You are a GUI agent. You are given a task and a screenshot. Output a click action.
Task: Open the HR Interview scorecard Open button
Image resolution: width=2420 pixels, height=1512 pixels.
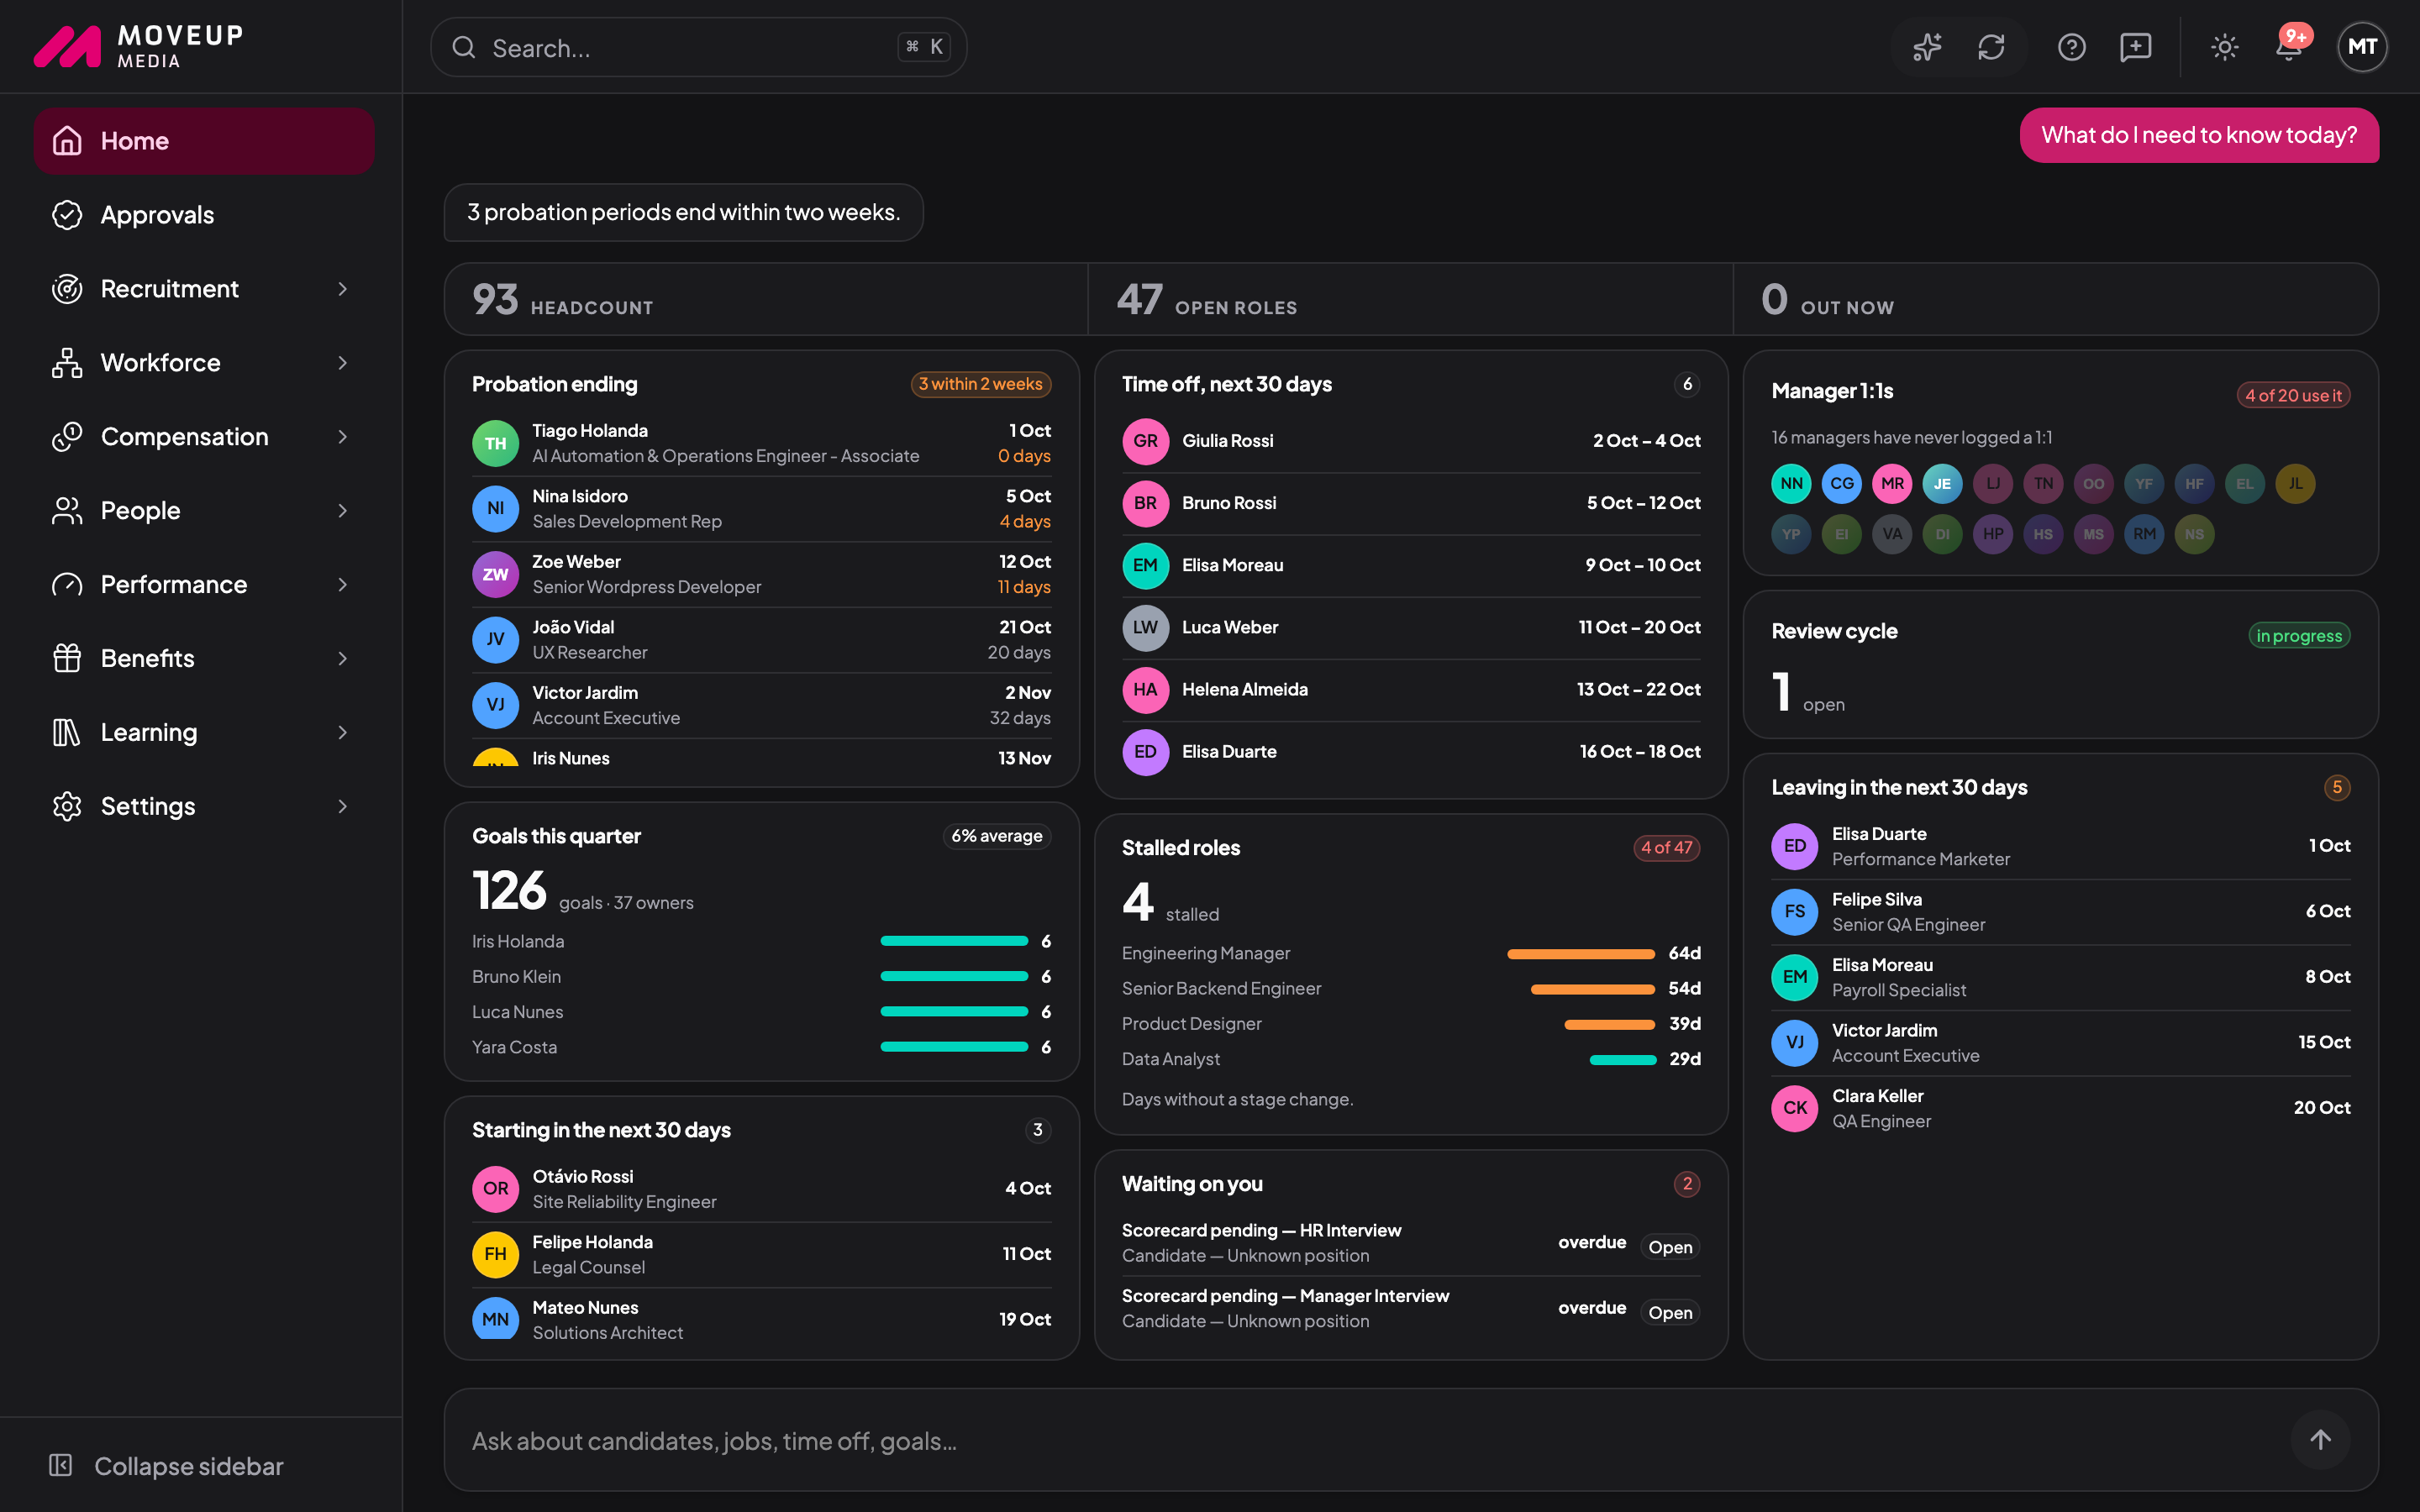1669,1247
